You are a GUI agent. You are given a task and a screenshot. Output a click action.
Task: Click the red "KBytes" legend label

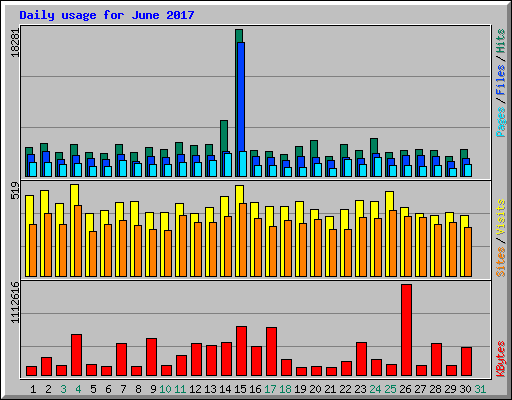pos(501,359)
